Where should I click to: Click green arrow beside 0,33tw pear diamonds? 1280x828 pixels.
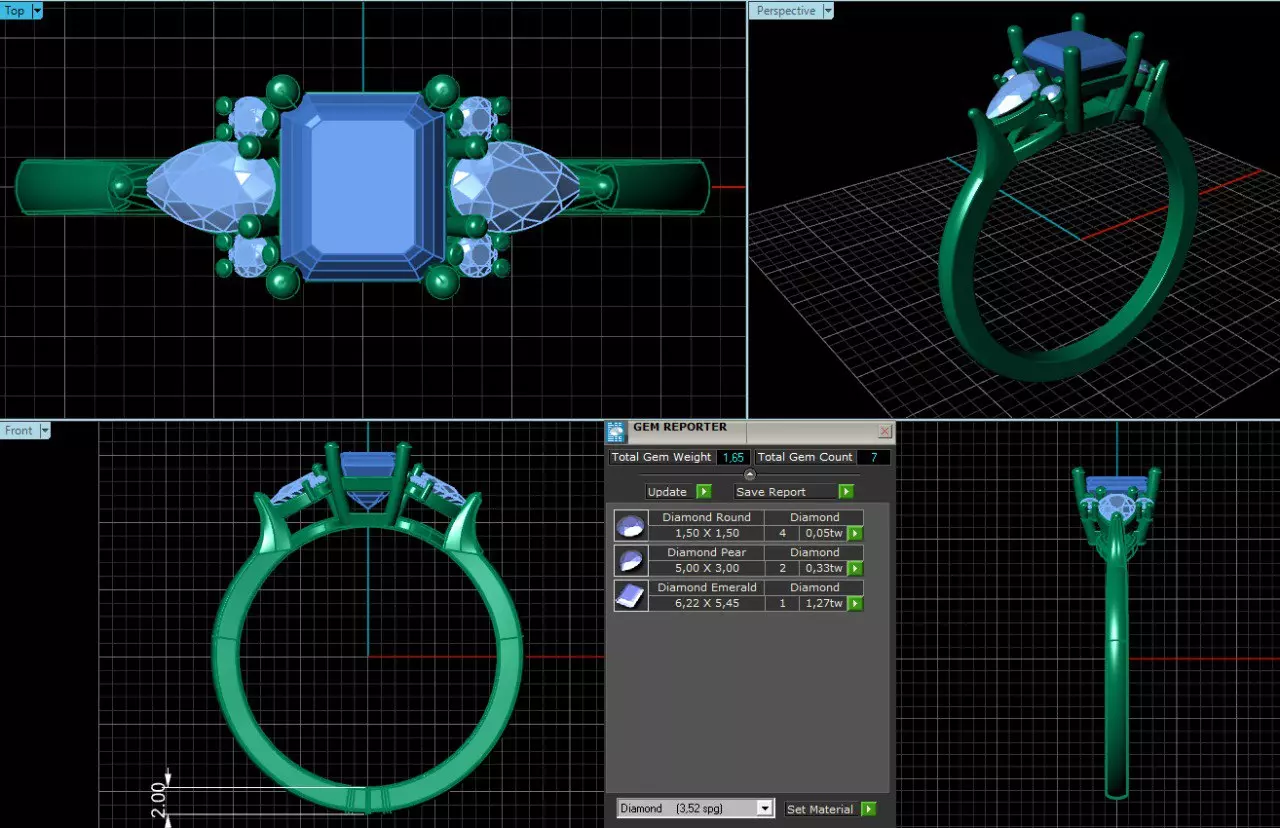point(856,568)
